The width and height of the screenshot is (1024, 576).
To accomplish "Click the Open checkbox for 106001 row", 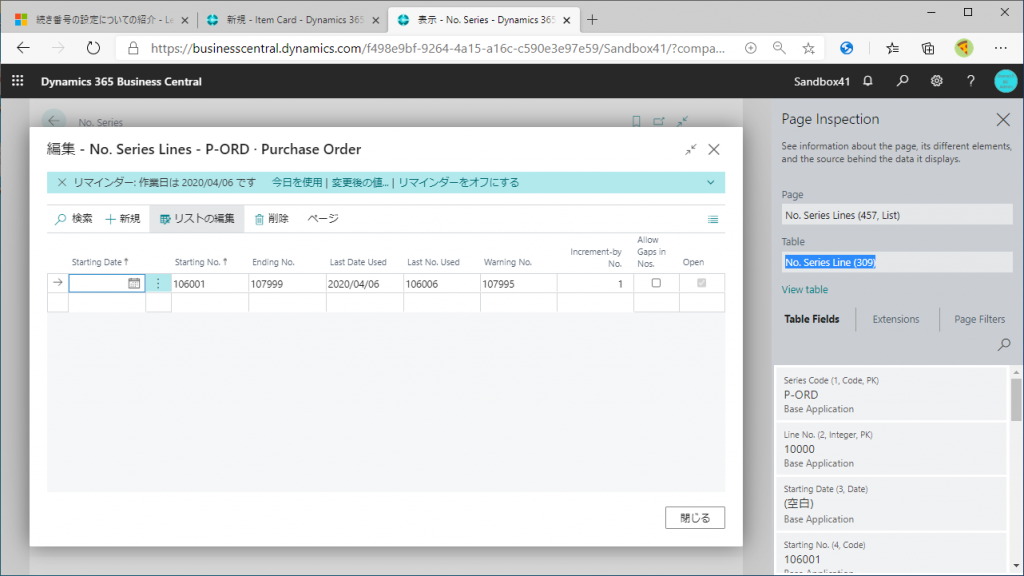I will tap(701, 283).
